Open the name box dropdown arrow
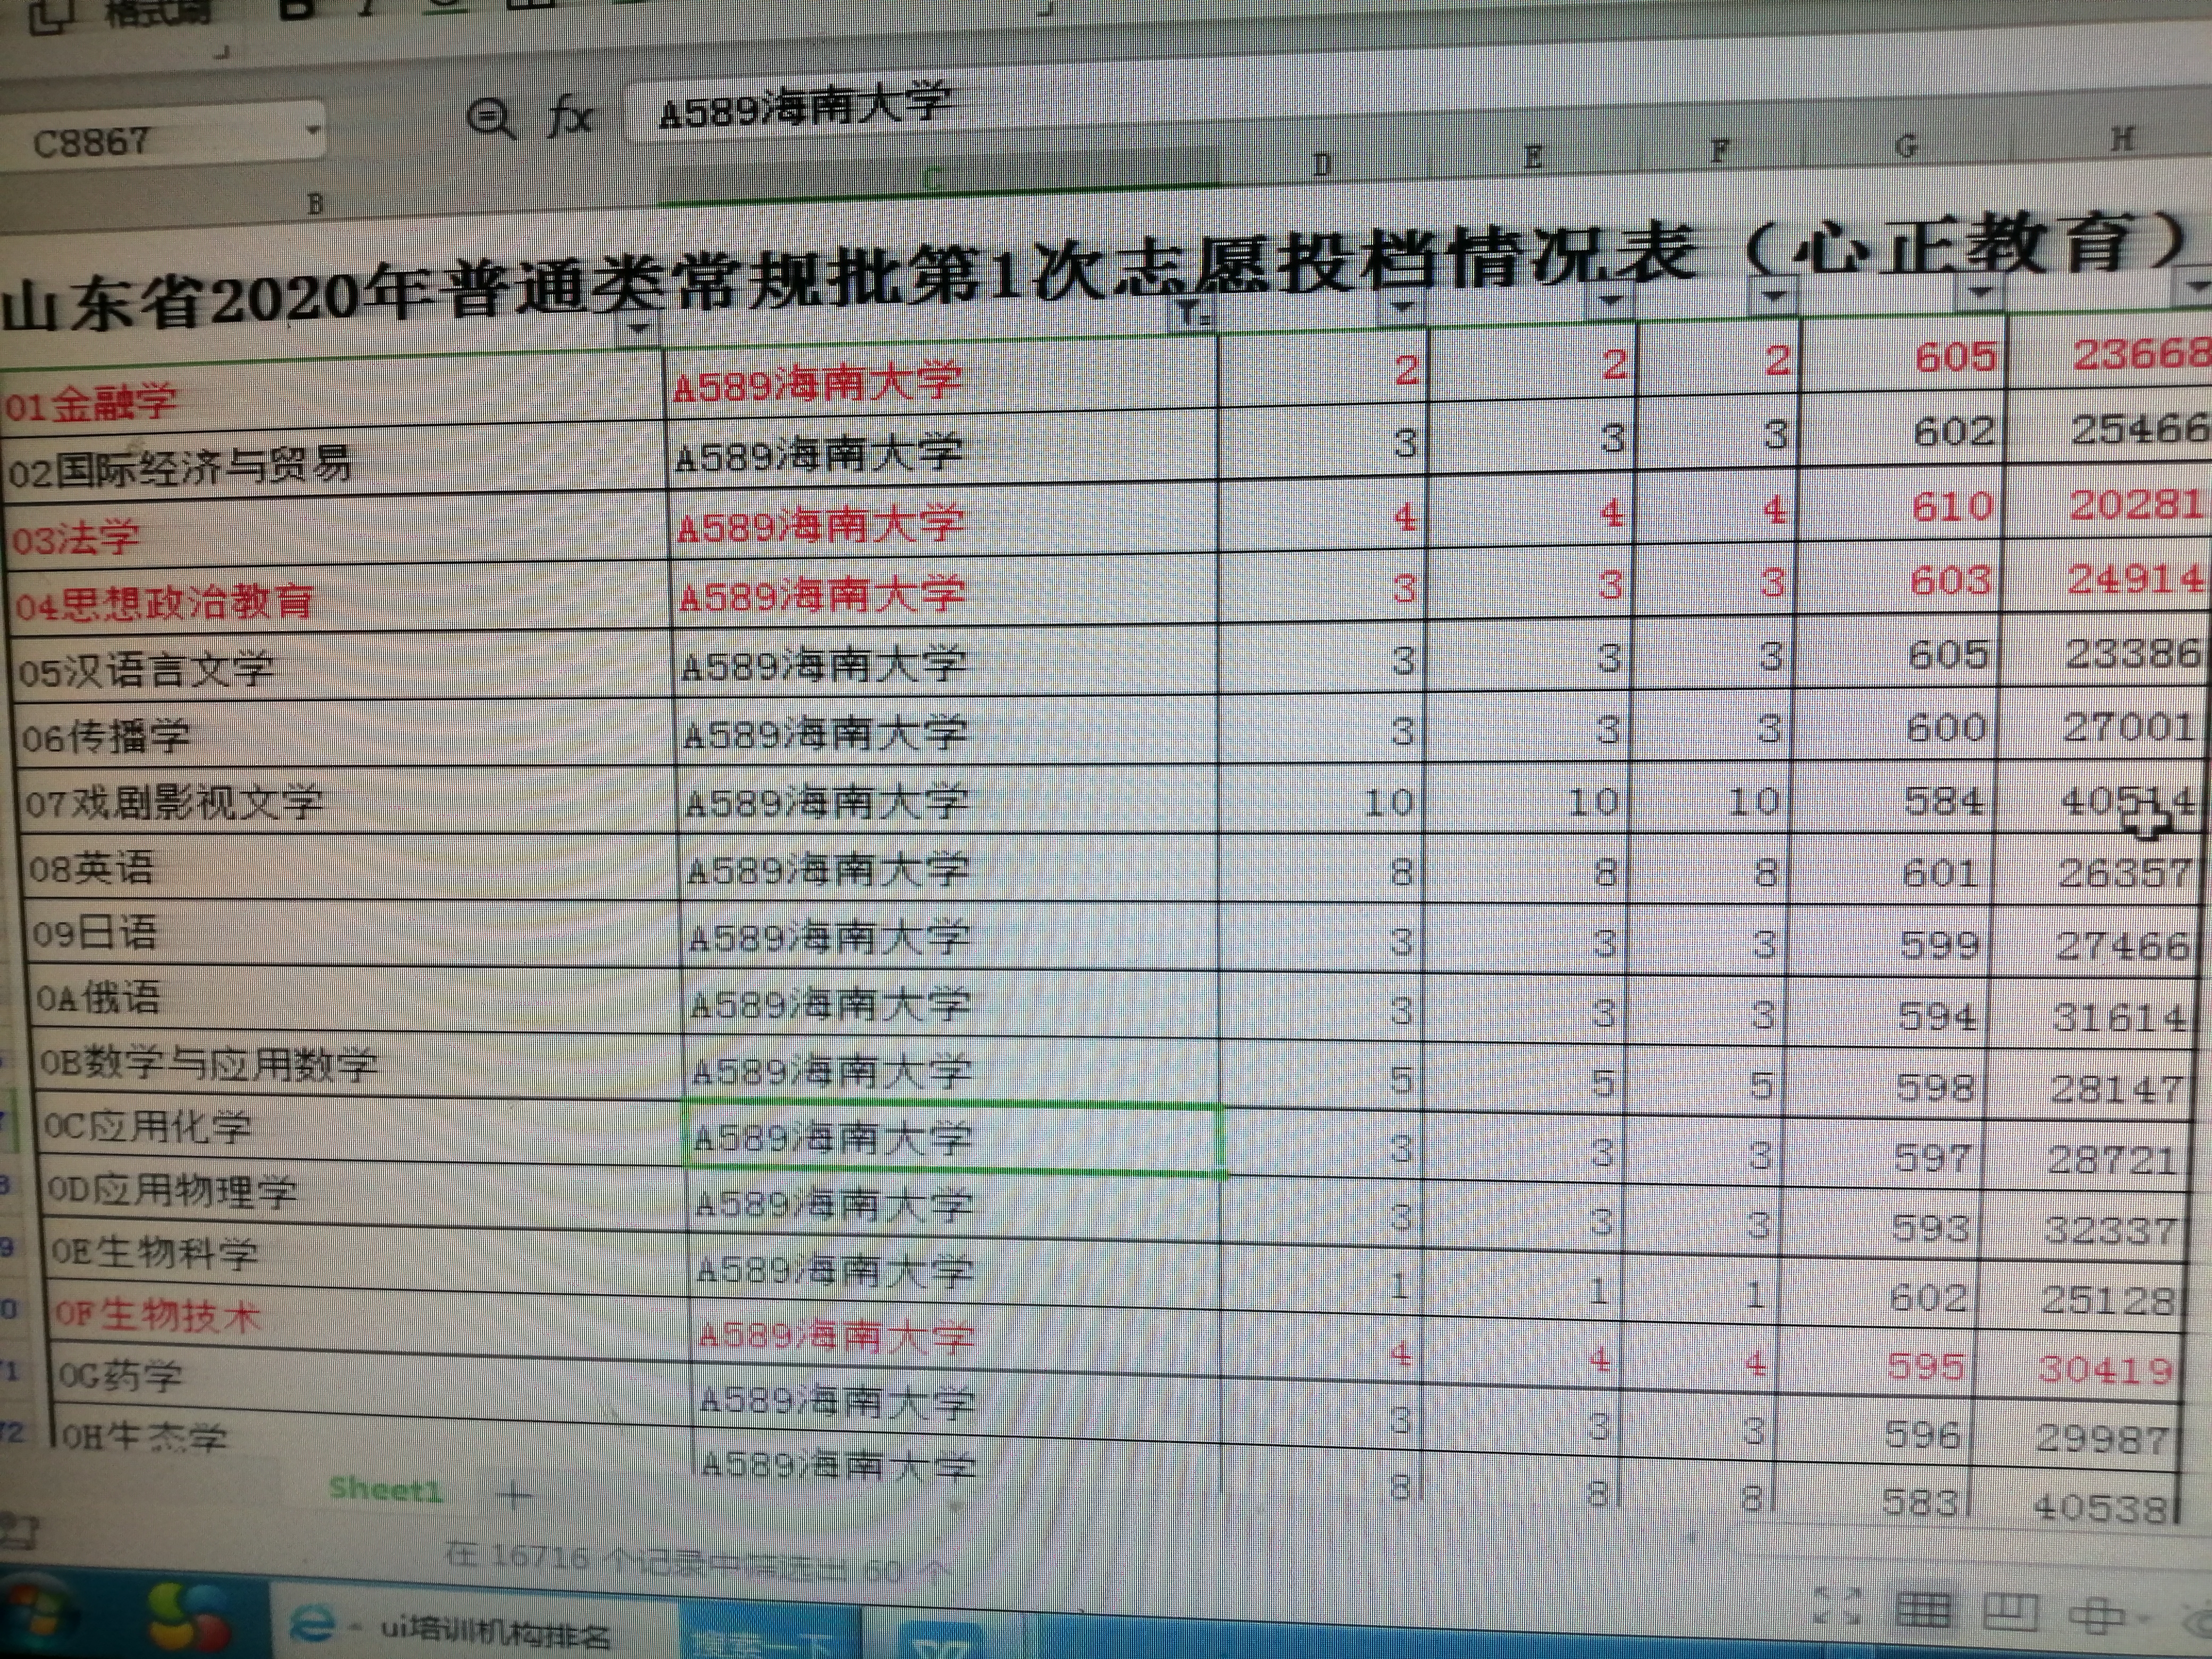Image resolution: width=2212 pixels, height=1659 pixels. click(x=313, y=131)
